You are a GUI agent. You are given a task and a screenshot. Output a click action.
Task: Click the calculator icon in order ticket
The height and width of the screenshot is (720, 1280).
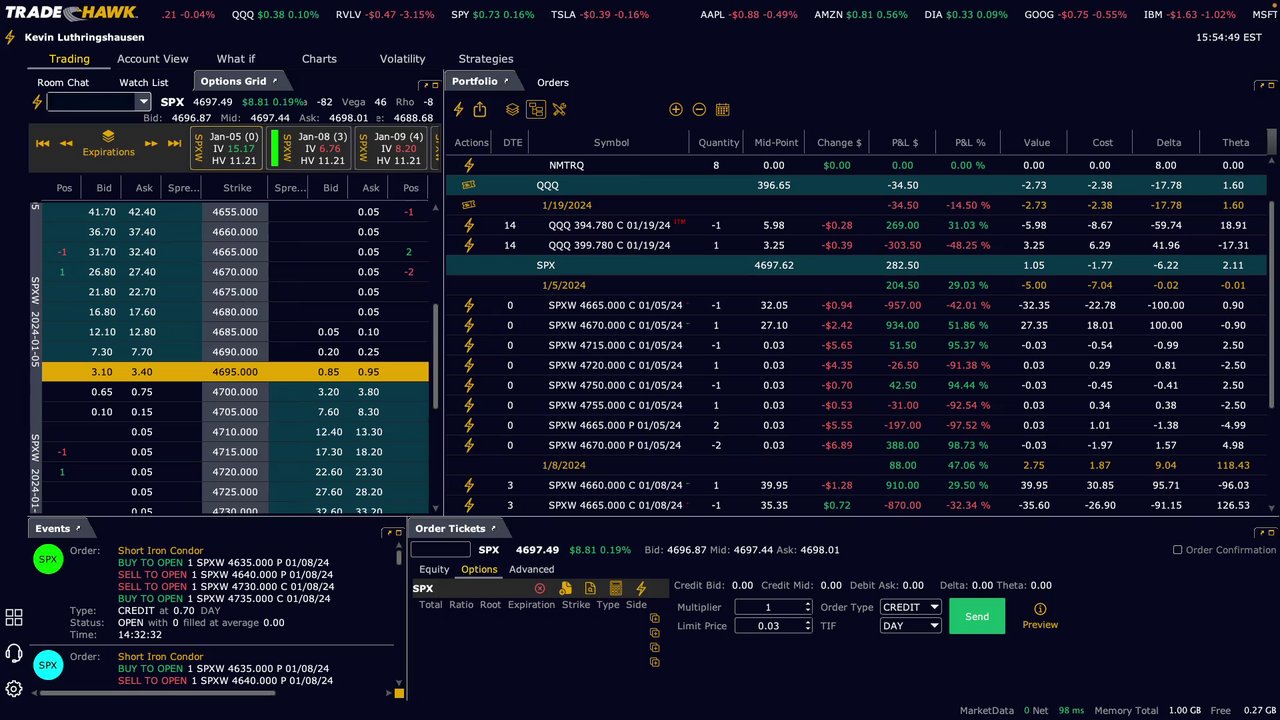coord(616,588)
